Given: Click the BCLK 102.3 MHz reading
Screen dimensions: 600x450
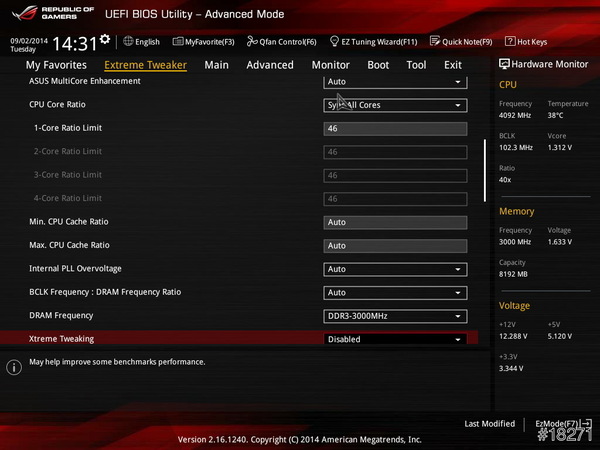Looking at the screenshot, I should click(x=516, y=147).
